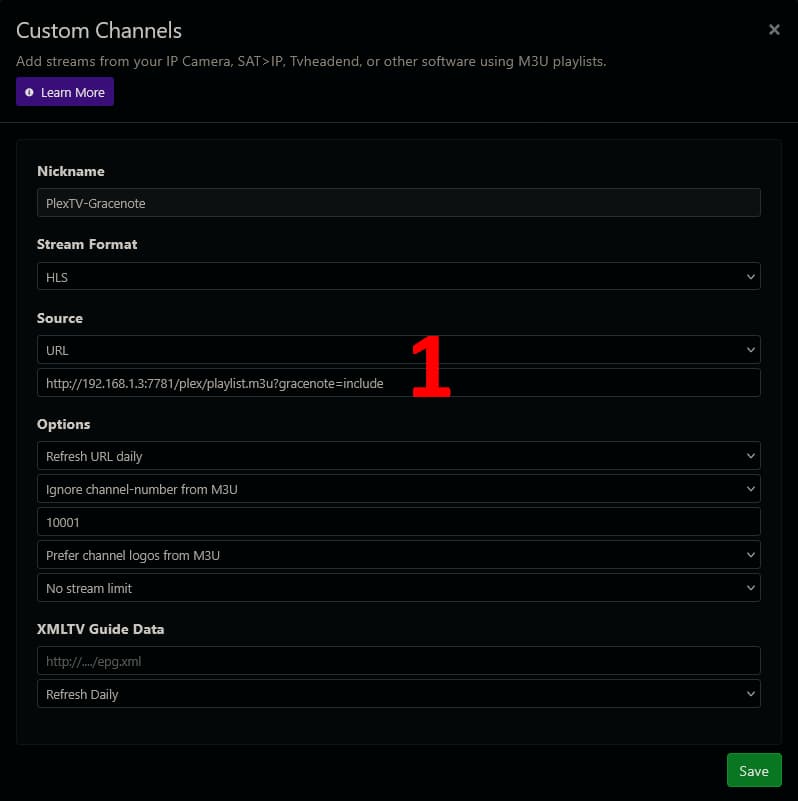Open the Refresh Daily guide dropdown
Image resolution: width=798 pixels, height=801 pixels.
click(398, 694)
